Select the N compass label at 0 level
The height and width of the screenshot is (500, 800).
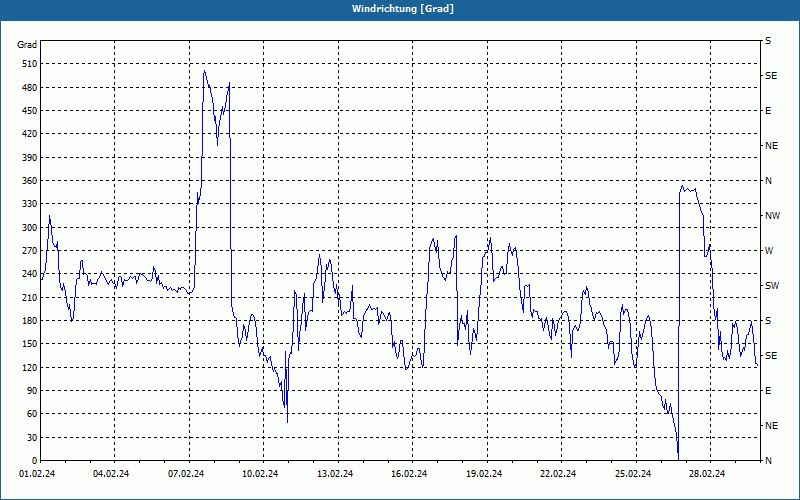pyautogui.click(x=768, y=461)
